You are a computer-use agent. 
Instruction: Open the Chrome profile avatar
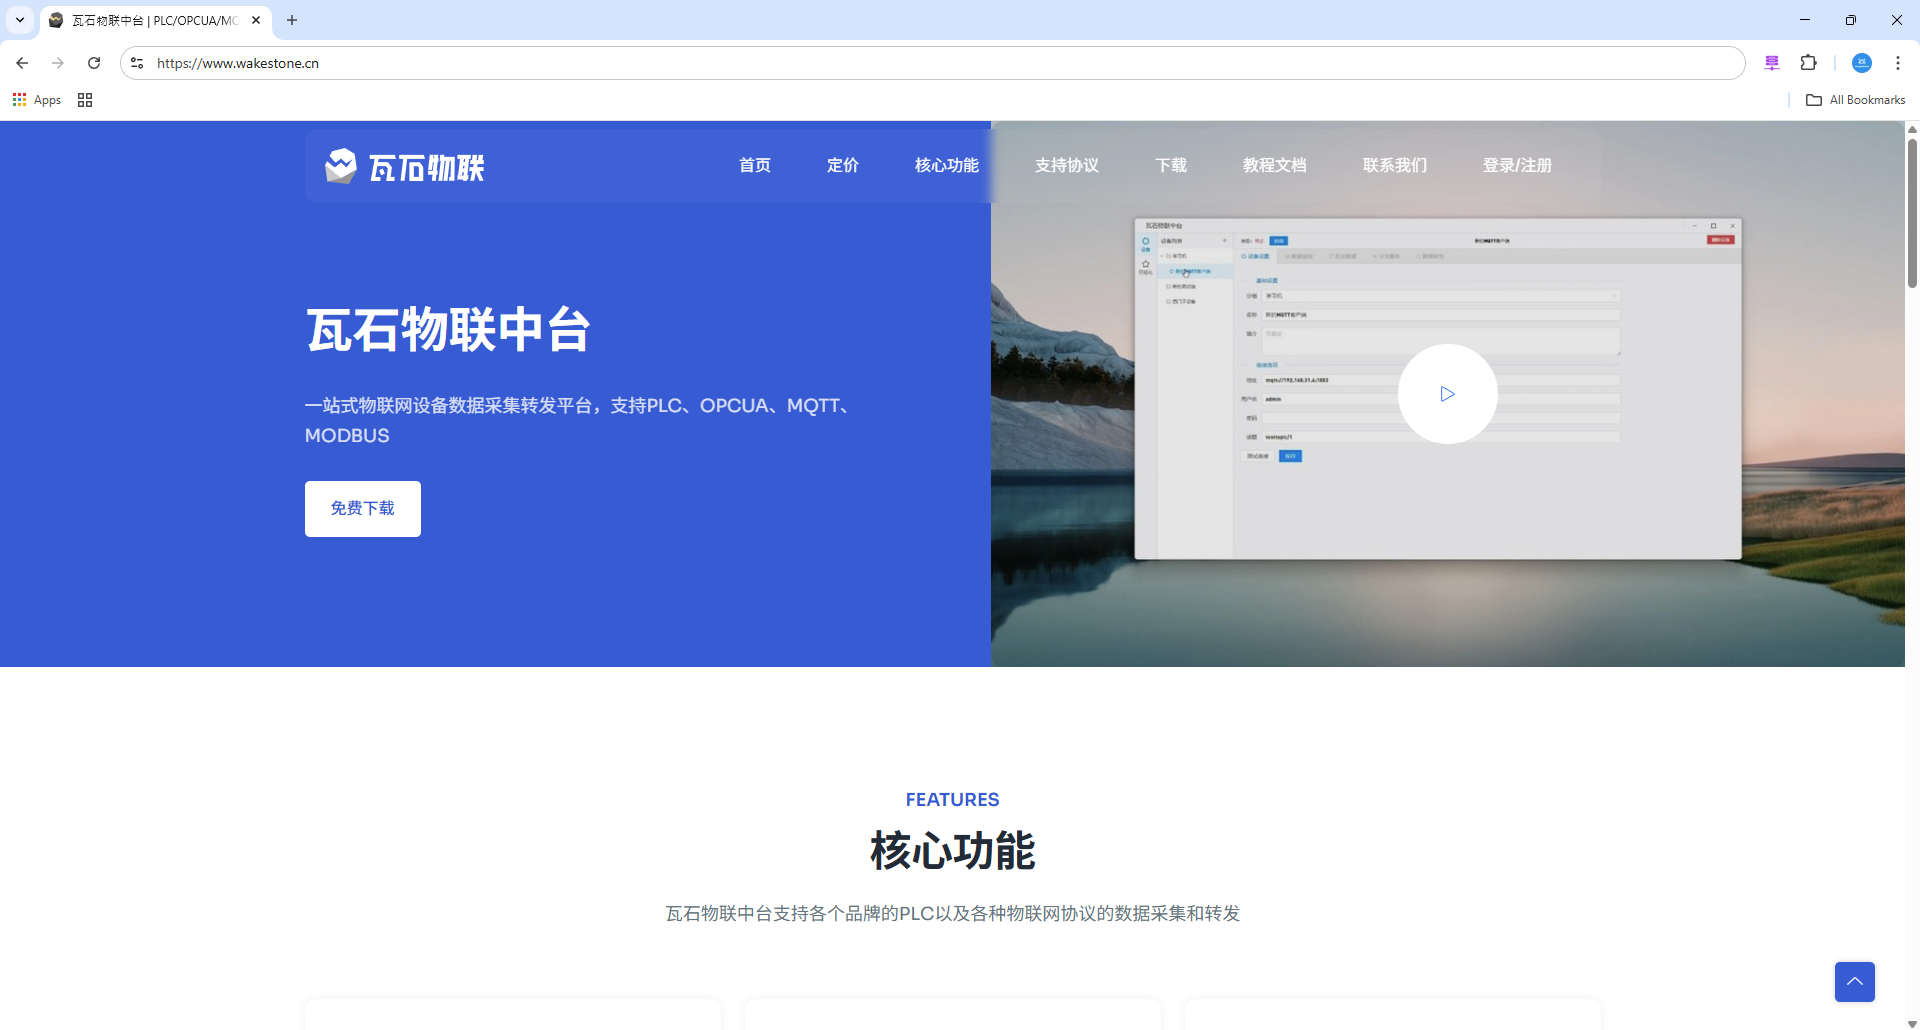click(x=1861, y=63)
